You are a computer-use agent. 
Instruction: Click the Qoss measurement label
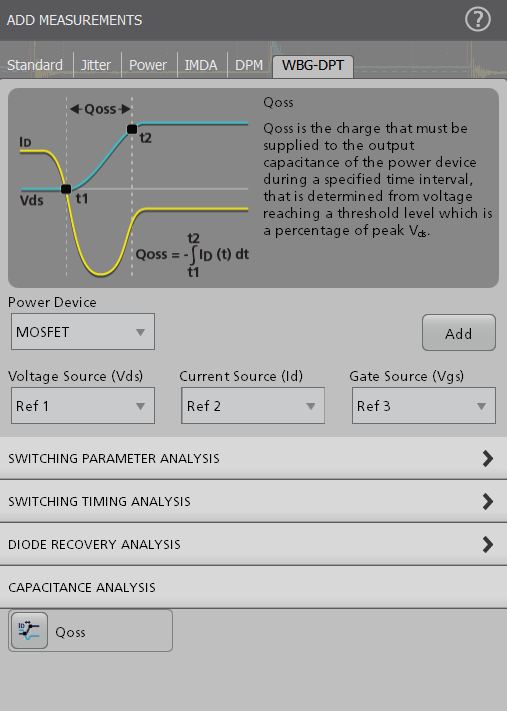[70, 632]
